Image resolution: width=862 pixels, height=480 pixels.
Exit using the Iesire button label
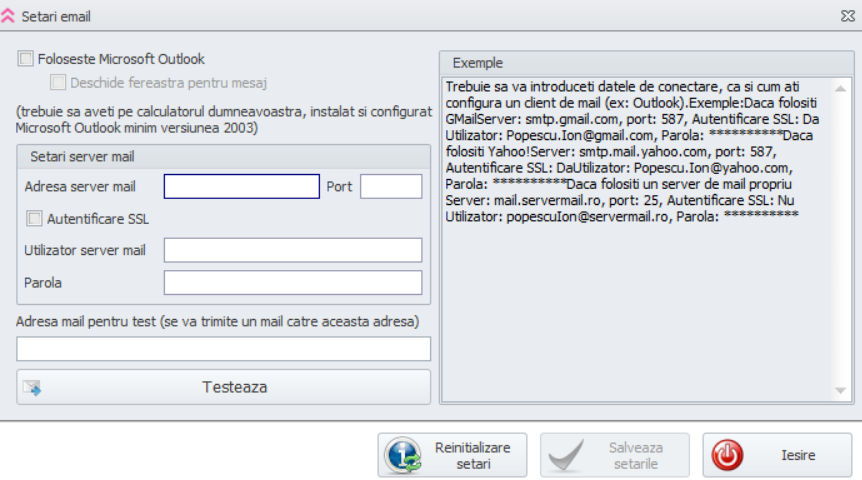[797, 456]
